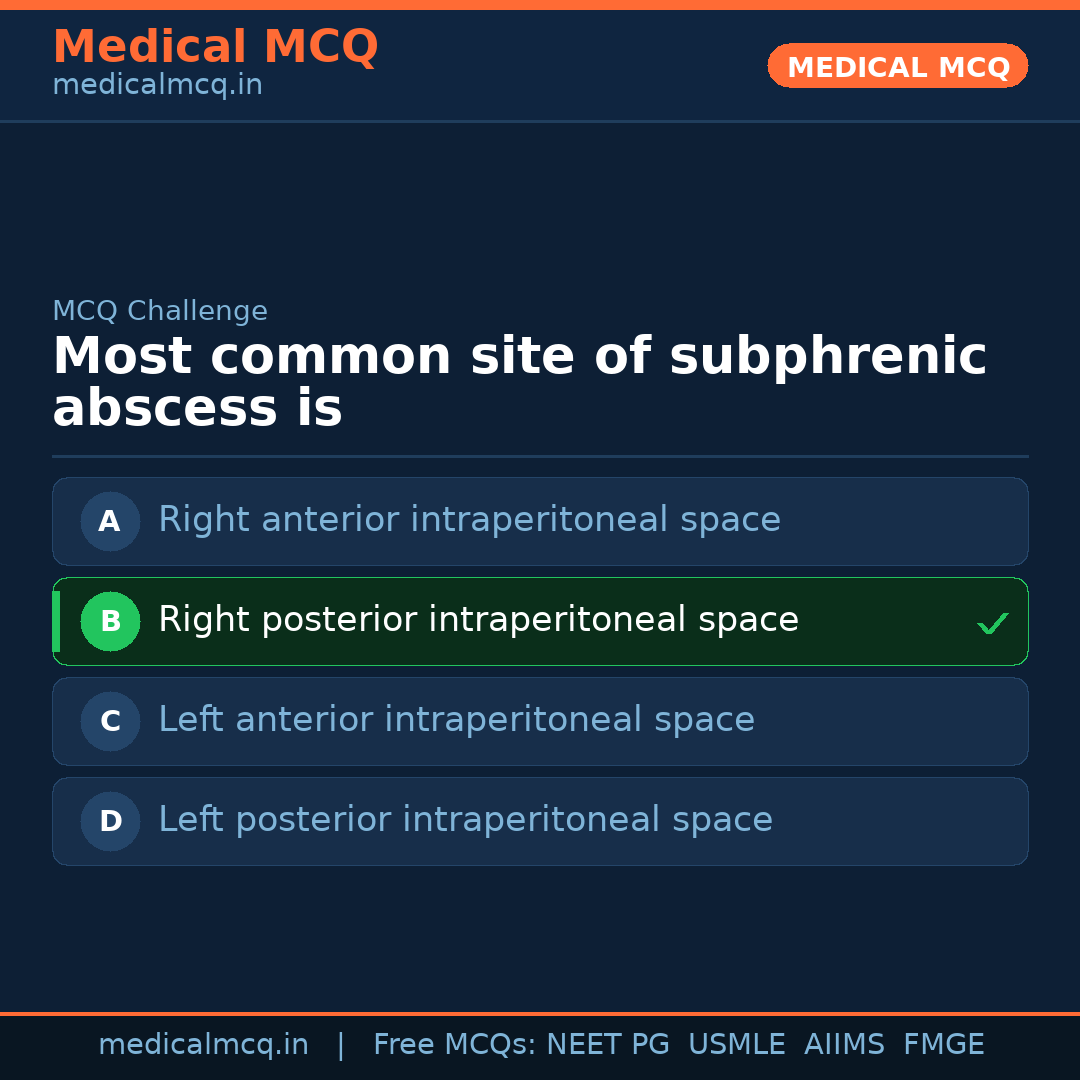Select answer text 'Left anterior intraperitoneal space'
This screenshot has width=1080, height=1080.
[456, 720]
